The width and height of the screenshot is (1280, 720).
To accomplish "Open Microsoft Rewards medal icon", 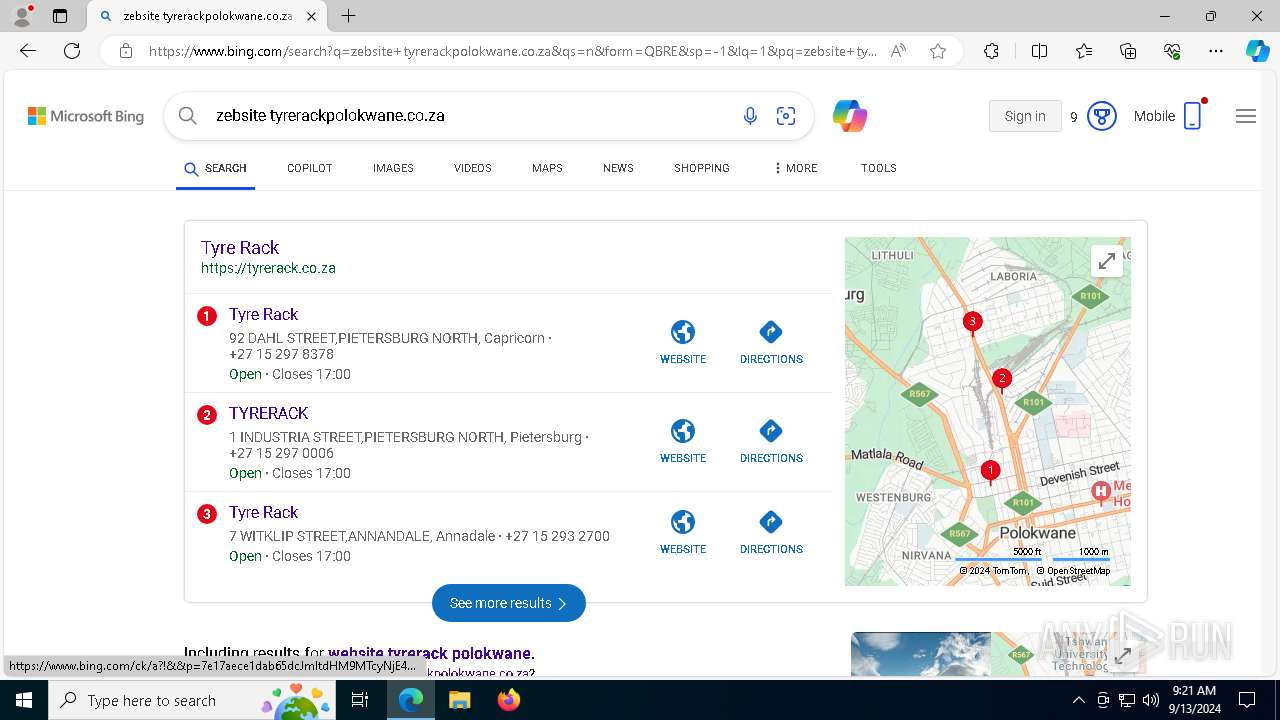I will click(x=1102, y=116).
